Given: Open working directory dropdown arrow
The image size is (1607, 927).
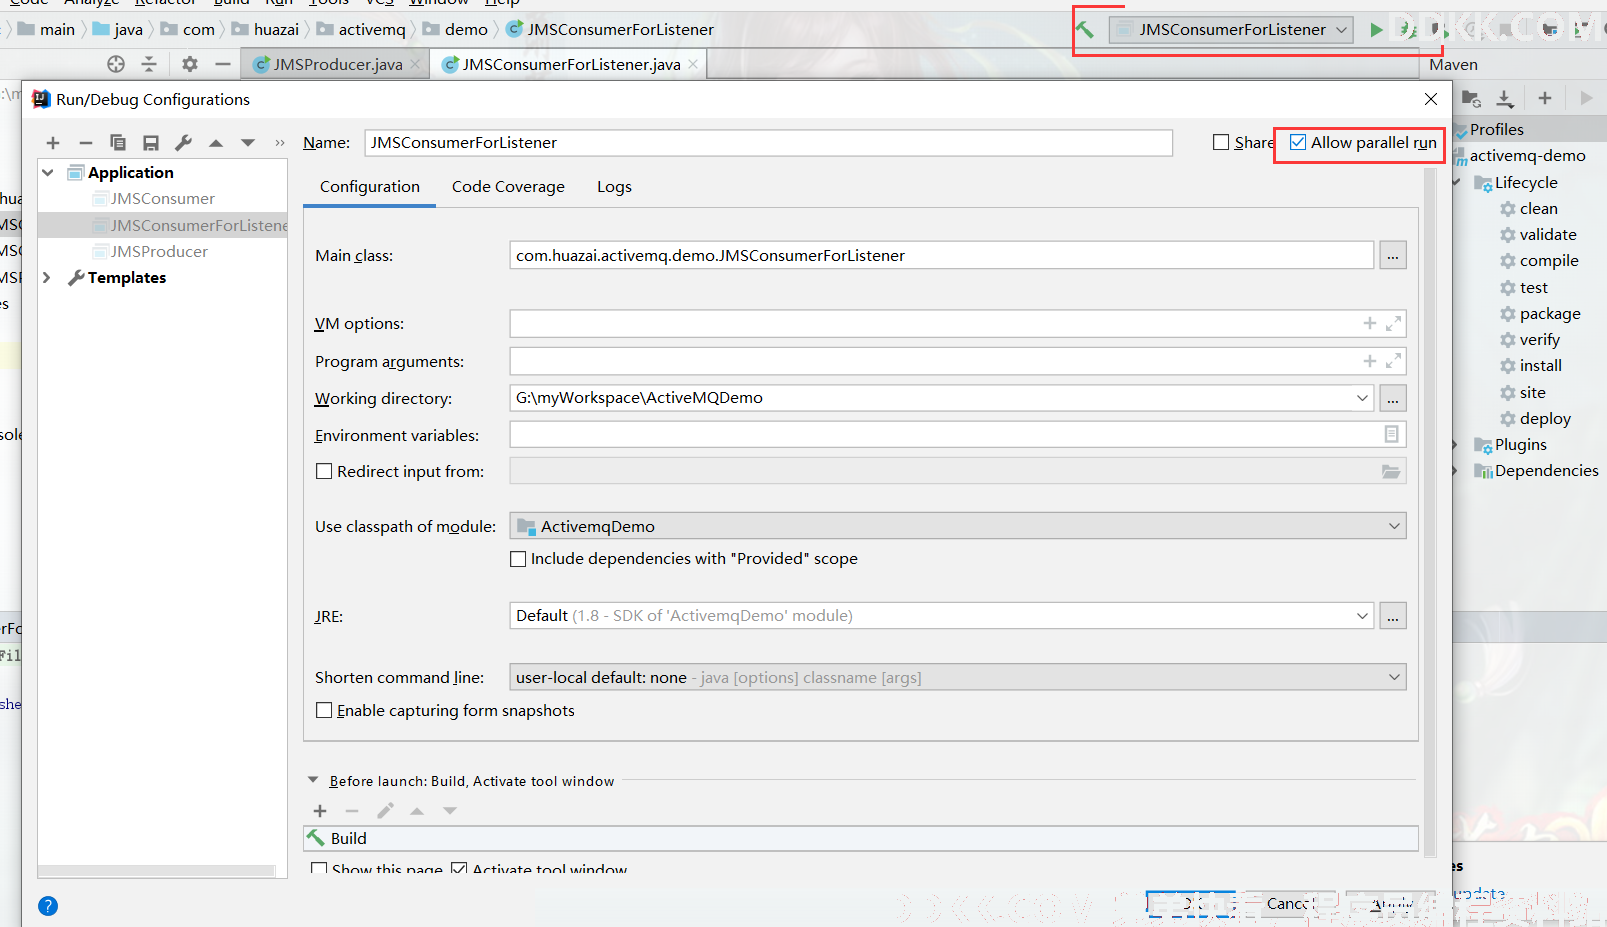Looking at the screenshot, I should coord(1362,398).
